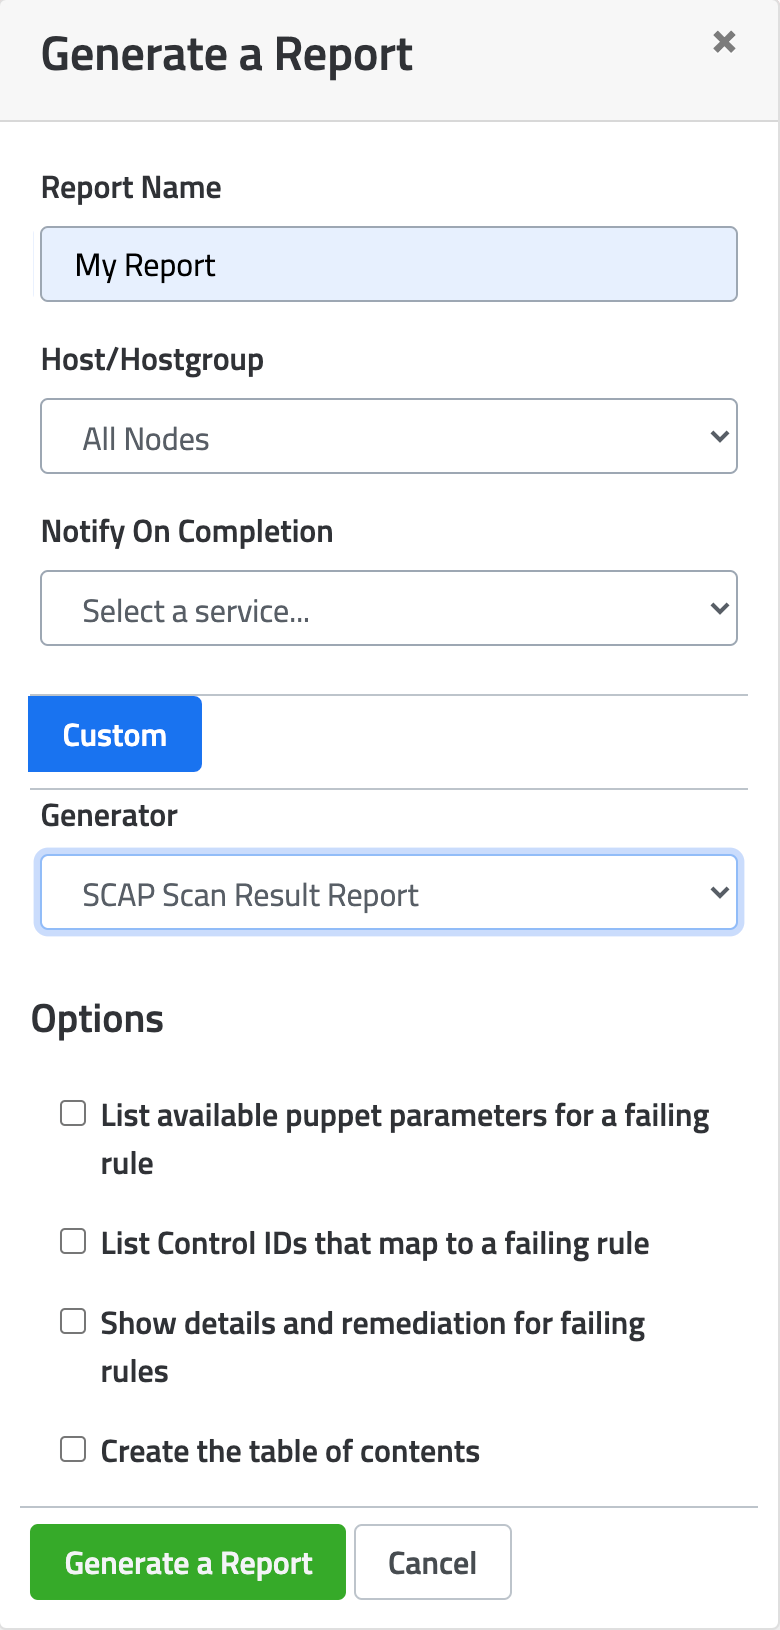
Task: Click the chevron arrow beside All Nodes
Action: (718, 437)
